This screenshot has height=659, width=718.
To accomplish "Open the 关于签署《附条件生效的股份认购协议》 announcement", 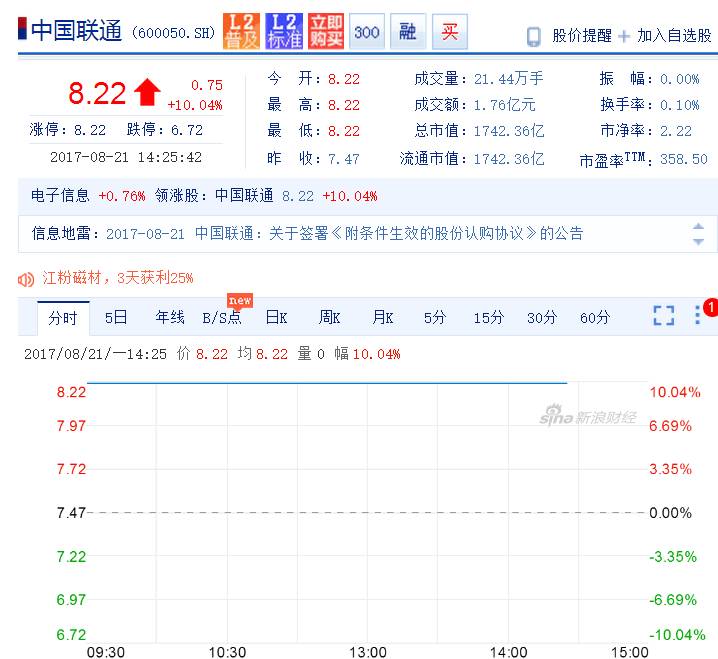I will click(x=389, y=234).
